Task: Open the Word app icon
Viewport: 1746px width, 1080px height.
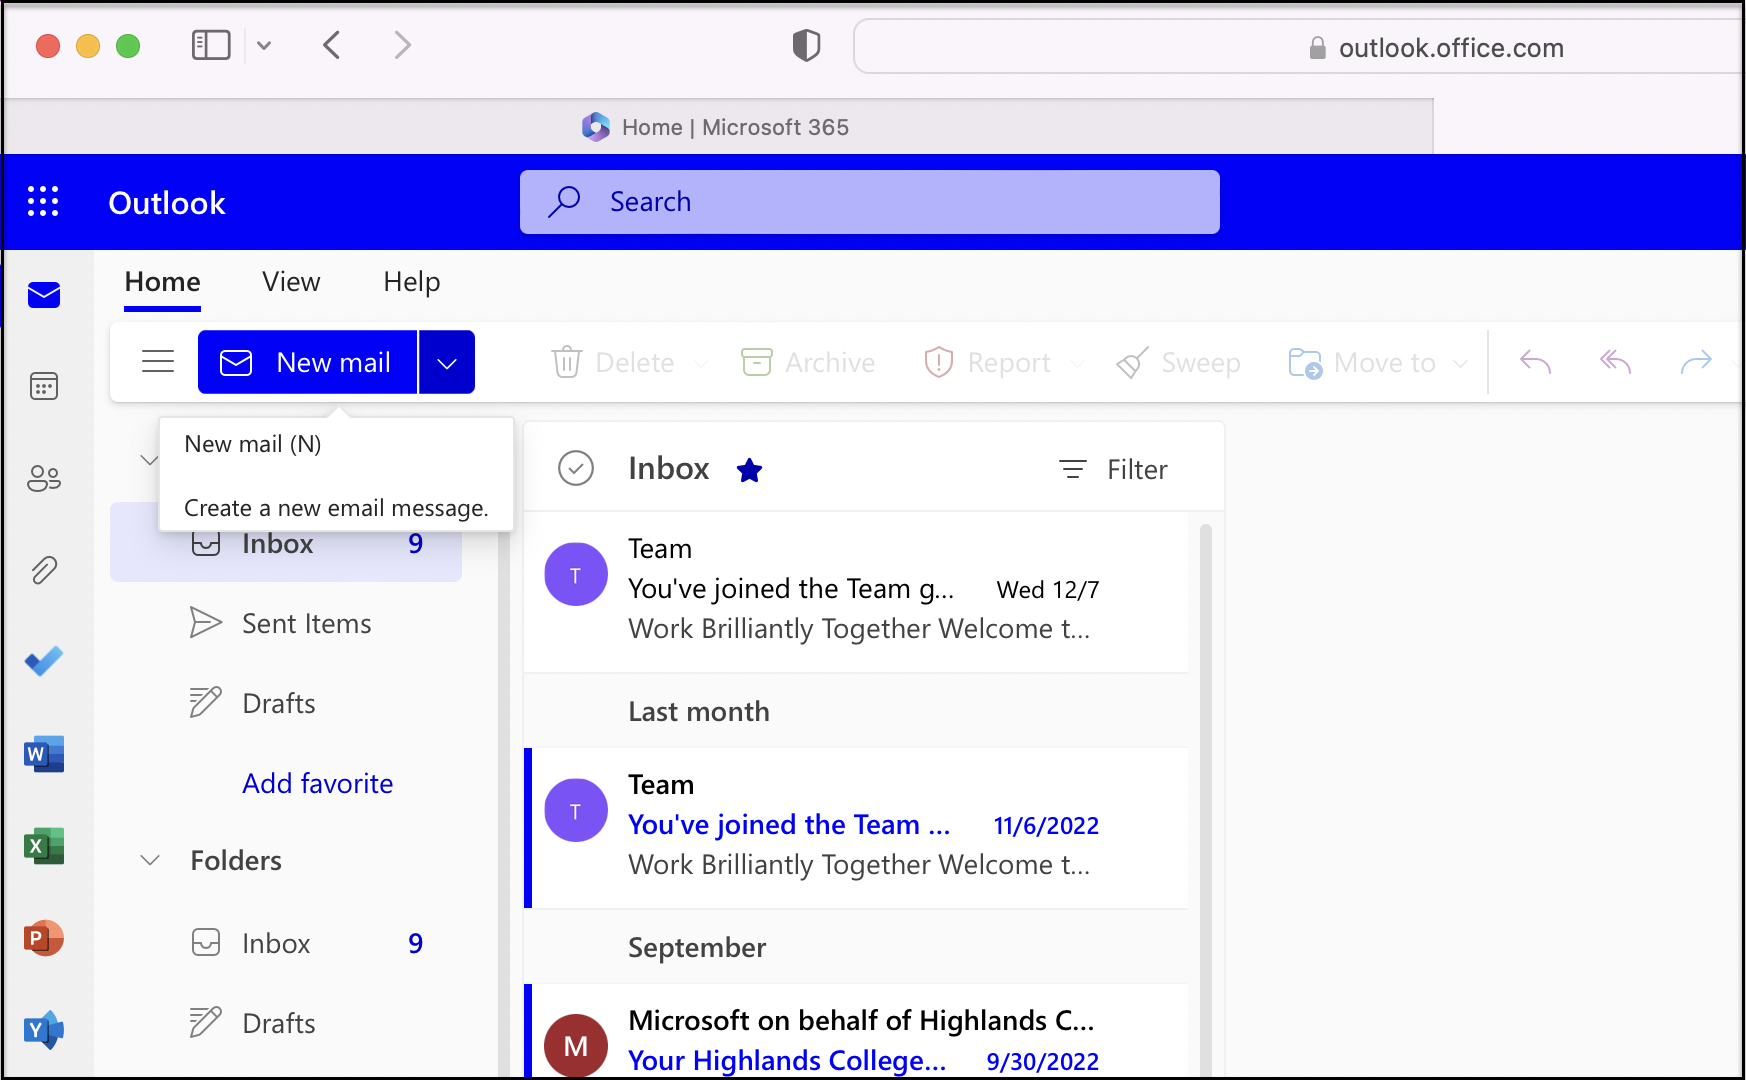Action: click(x=44, y=754)
